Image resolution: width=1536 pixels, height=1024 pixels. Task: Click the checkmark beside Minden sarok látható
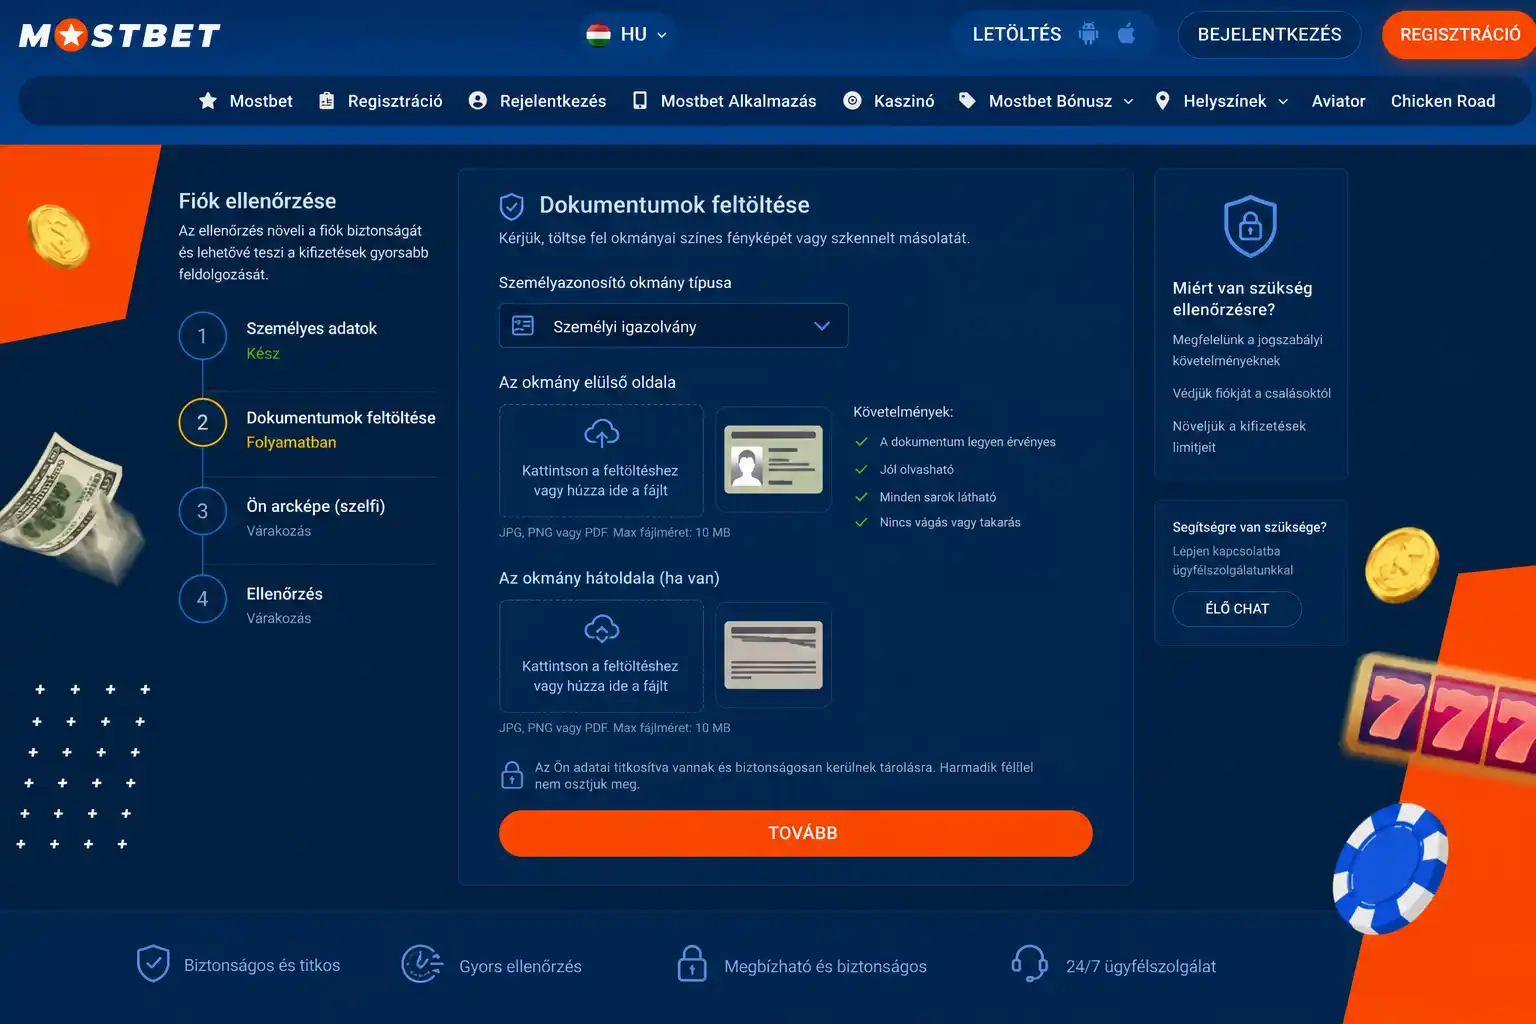[861, 497]
